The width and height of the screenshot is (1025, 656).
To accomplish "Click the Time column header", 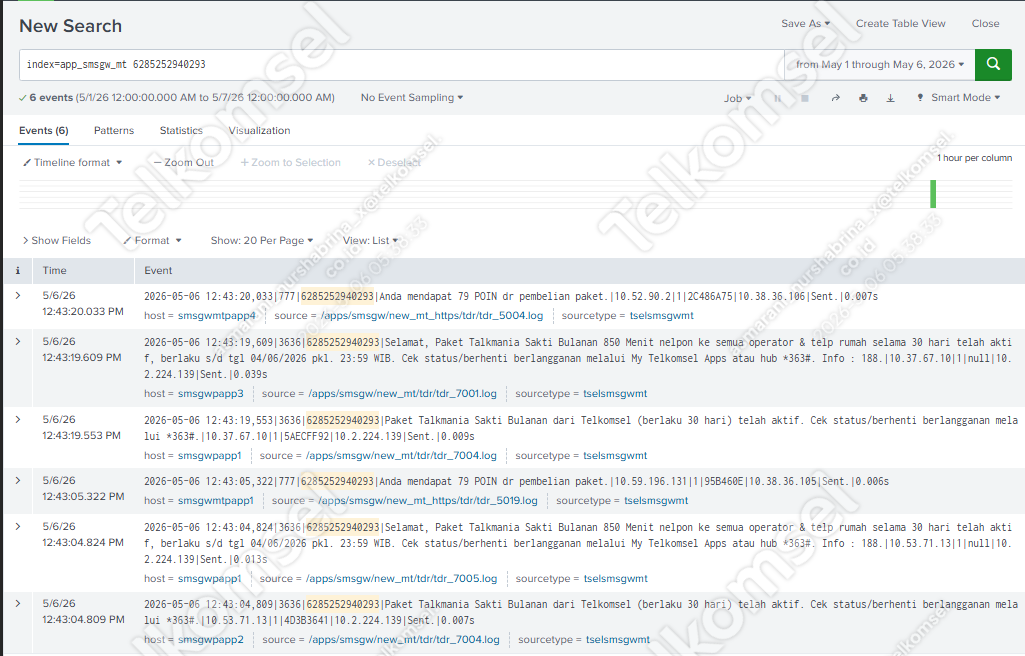I will pyautogui.click(x=54, y=271).
